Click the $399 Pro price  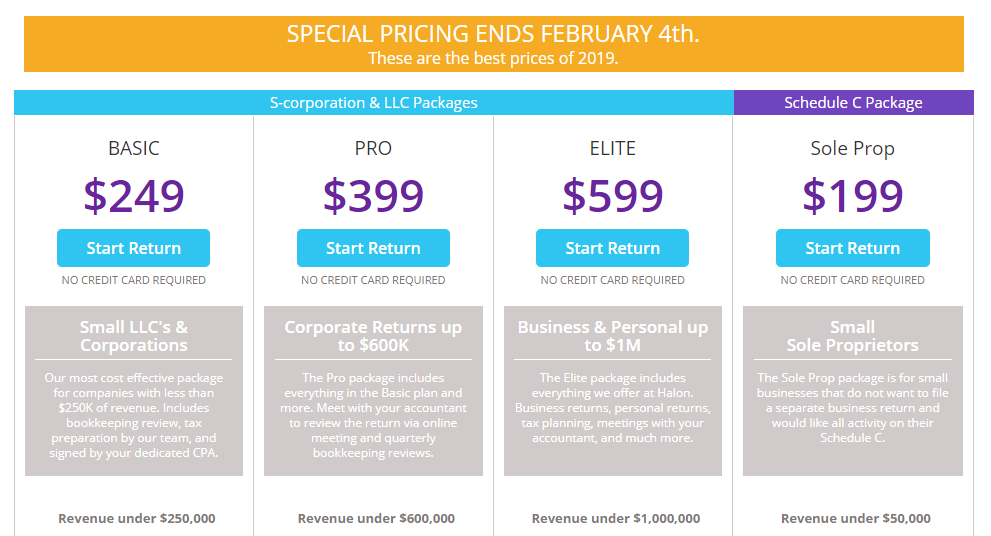point(373,195)
